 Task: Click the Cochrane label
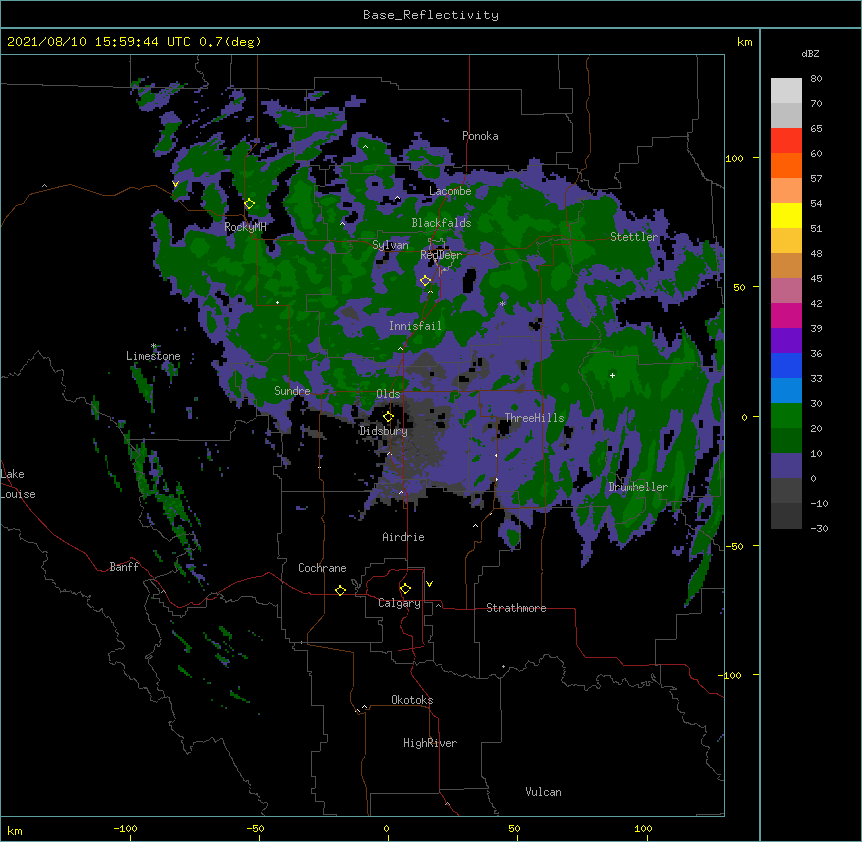322,568
